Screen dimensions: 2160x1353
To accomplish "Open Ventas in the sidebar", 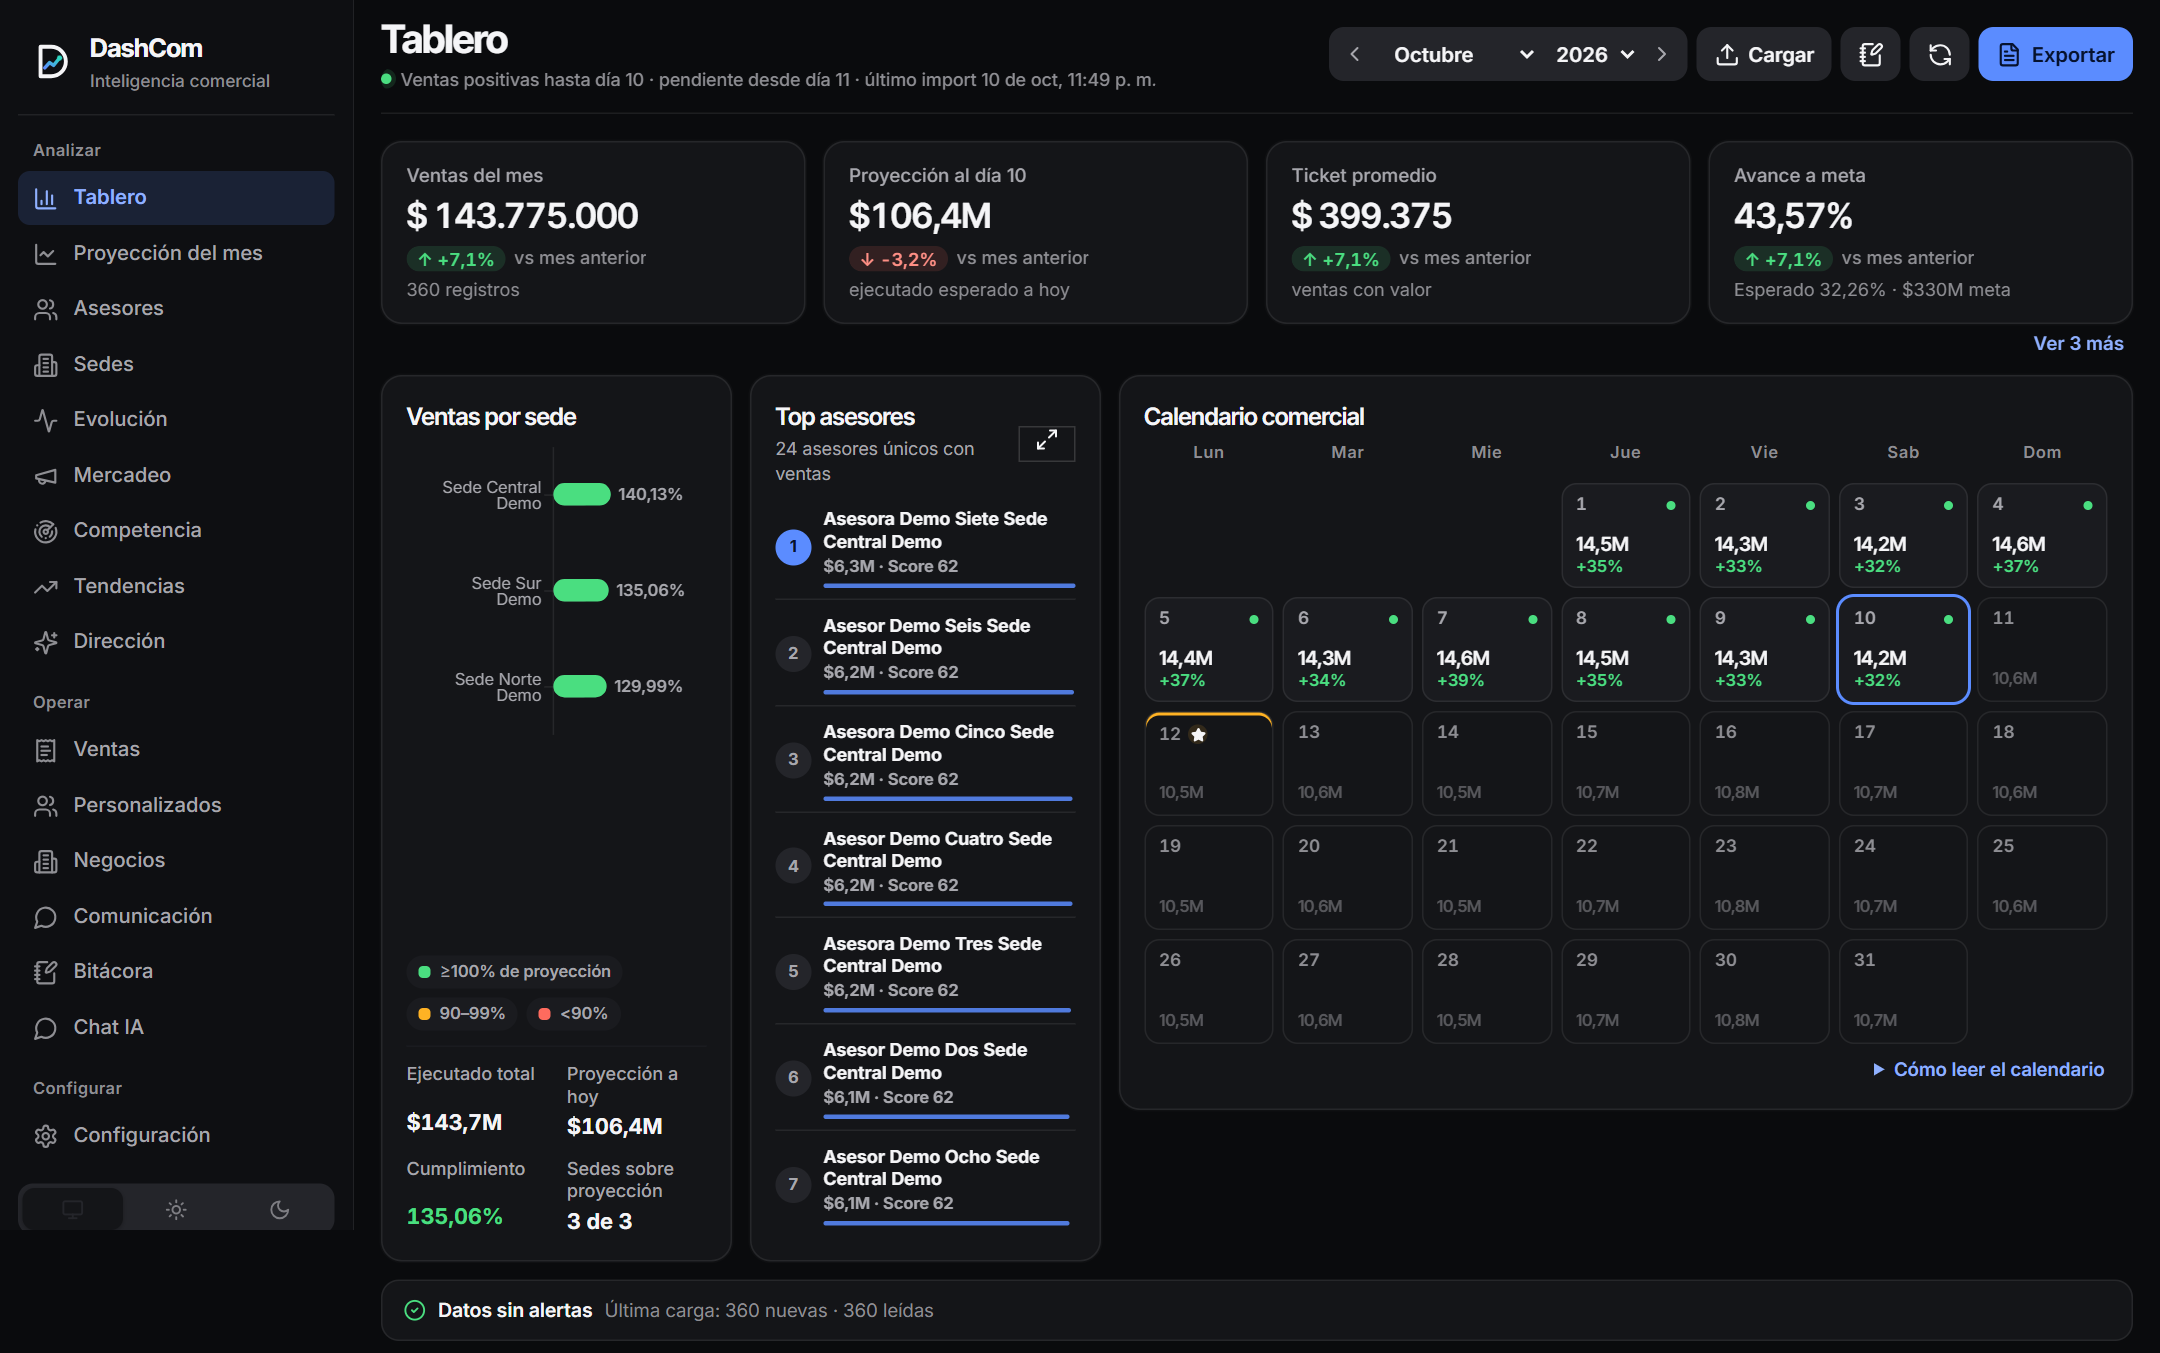I will 176,749.
